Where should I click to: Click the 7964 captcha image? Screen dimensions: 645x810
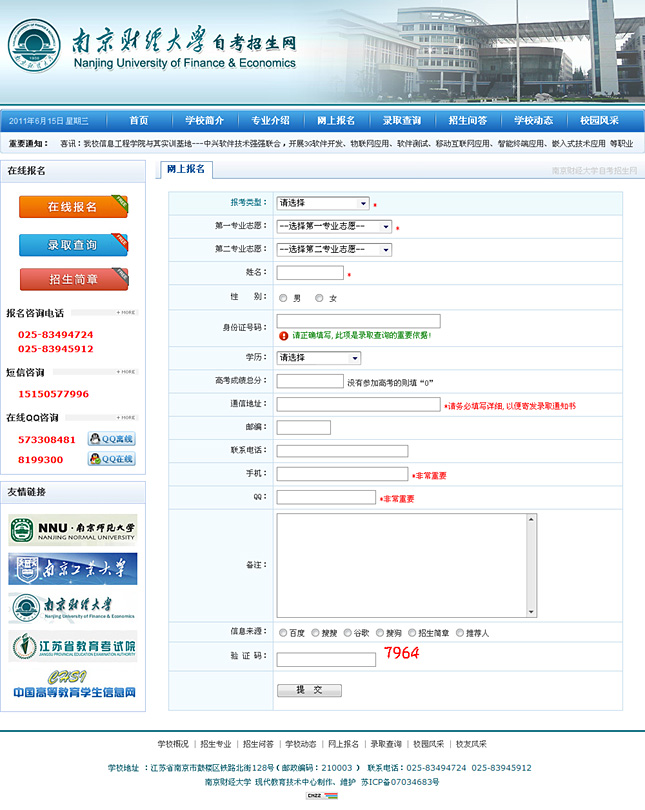[x=401, y=653]
